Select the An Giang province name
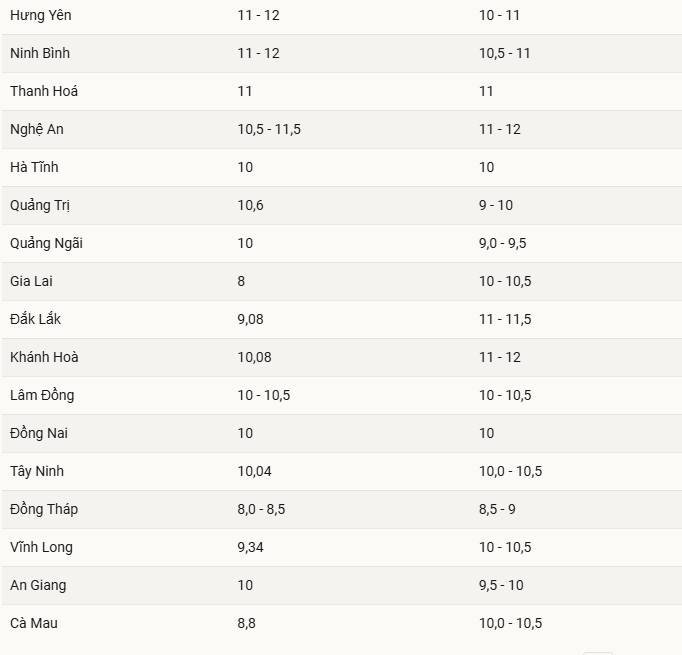 coord(38,585)
